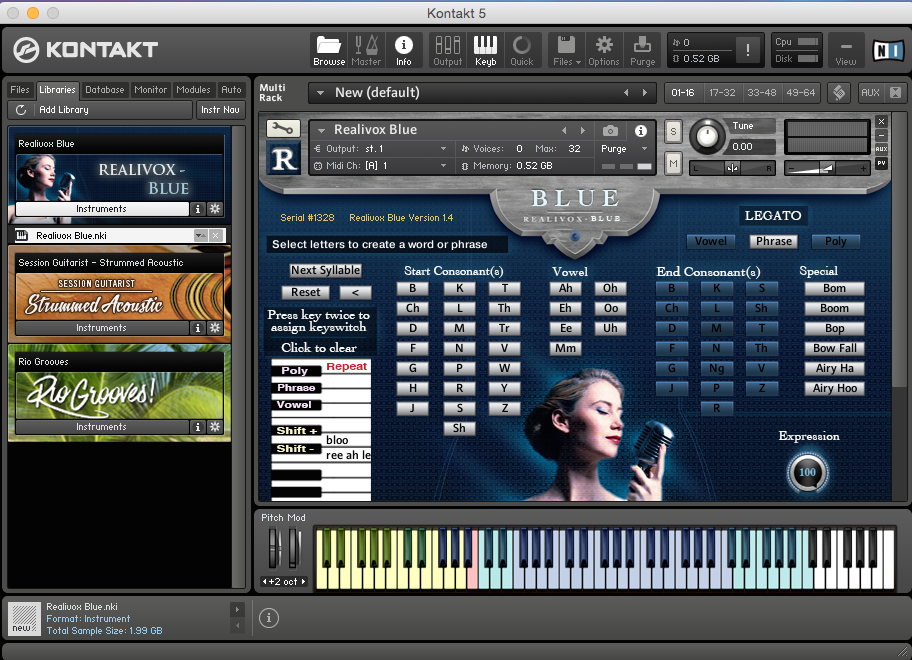Switch to the Modules tab
The width and height of the screenshot is (912, 660).
pos(193,90)
